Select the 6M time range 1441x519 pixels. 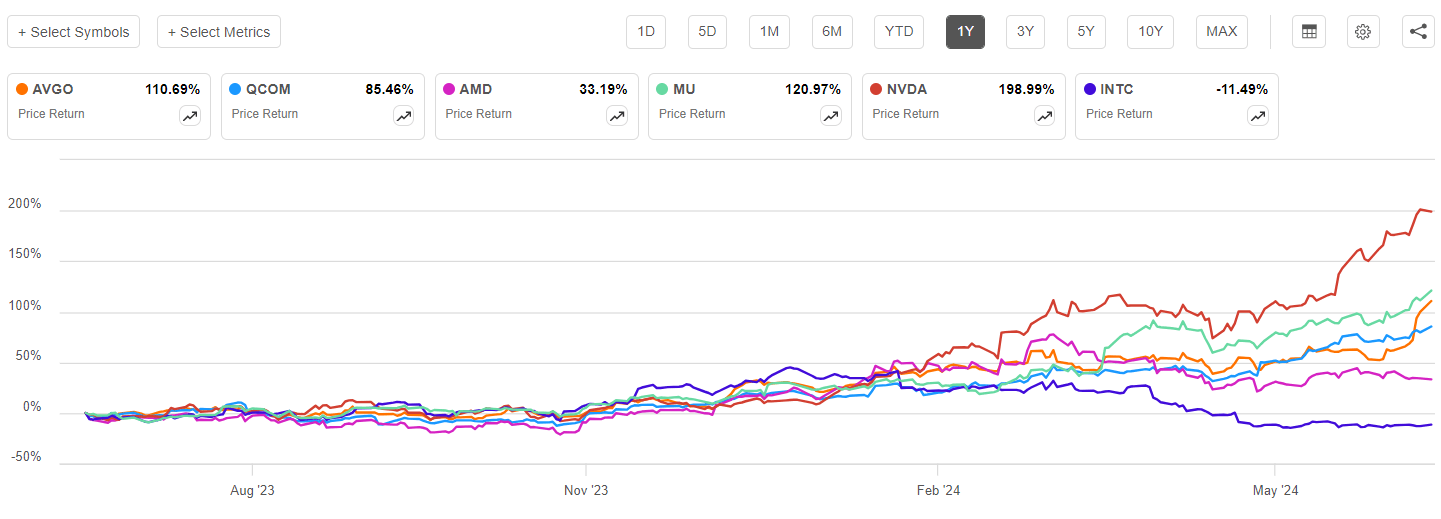click(x=831, y=32)
